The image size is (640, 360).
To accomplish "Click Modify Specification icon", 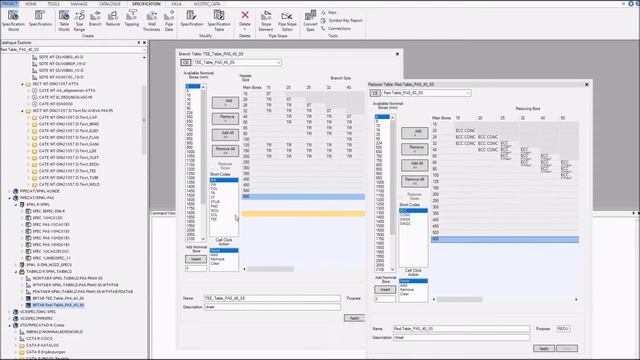I will click(191, 19).
